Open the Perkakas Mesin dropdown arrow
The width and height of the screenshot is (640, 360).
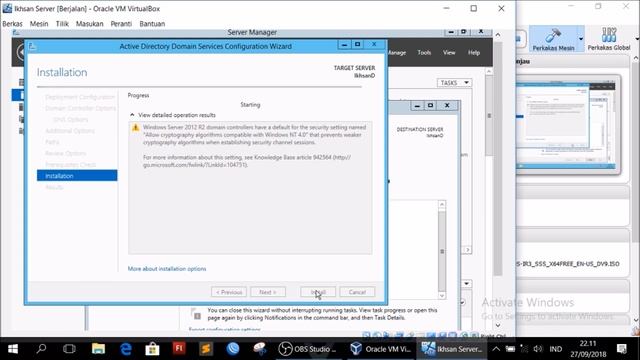point(581,39)
